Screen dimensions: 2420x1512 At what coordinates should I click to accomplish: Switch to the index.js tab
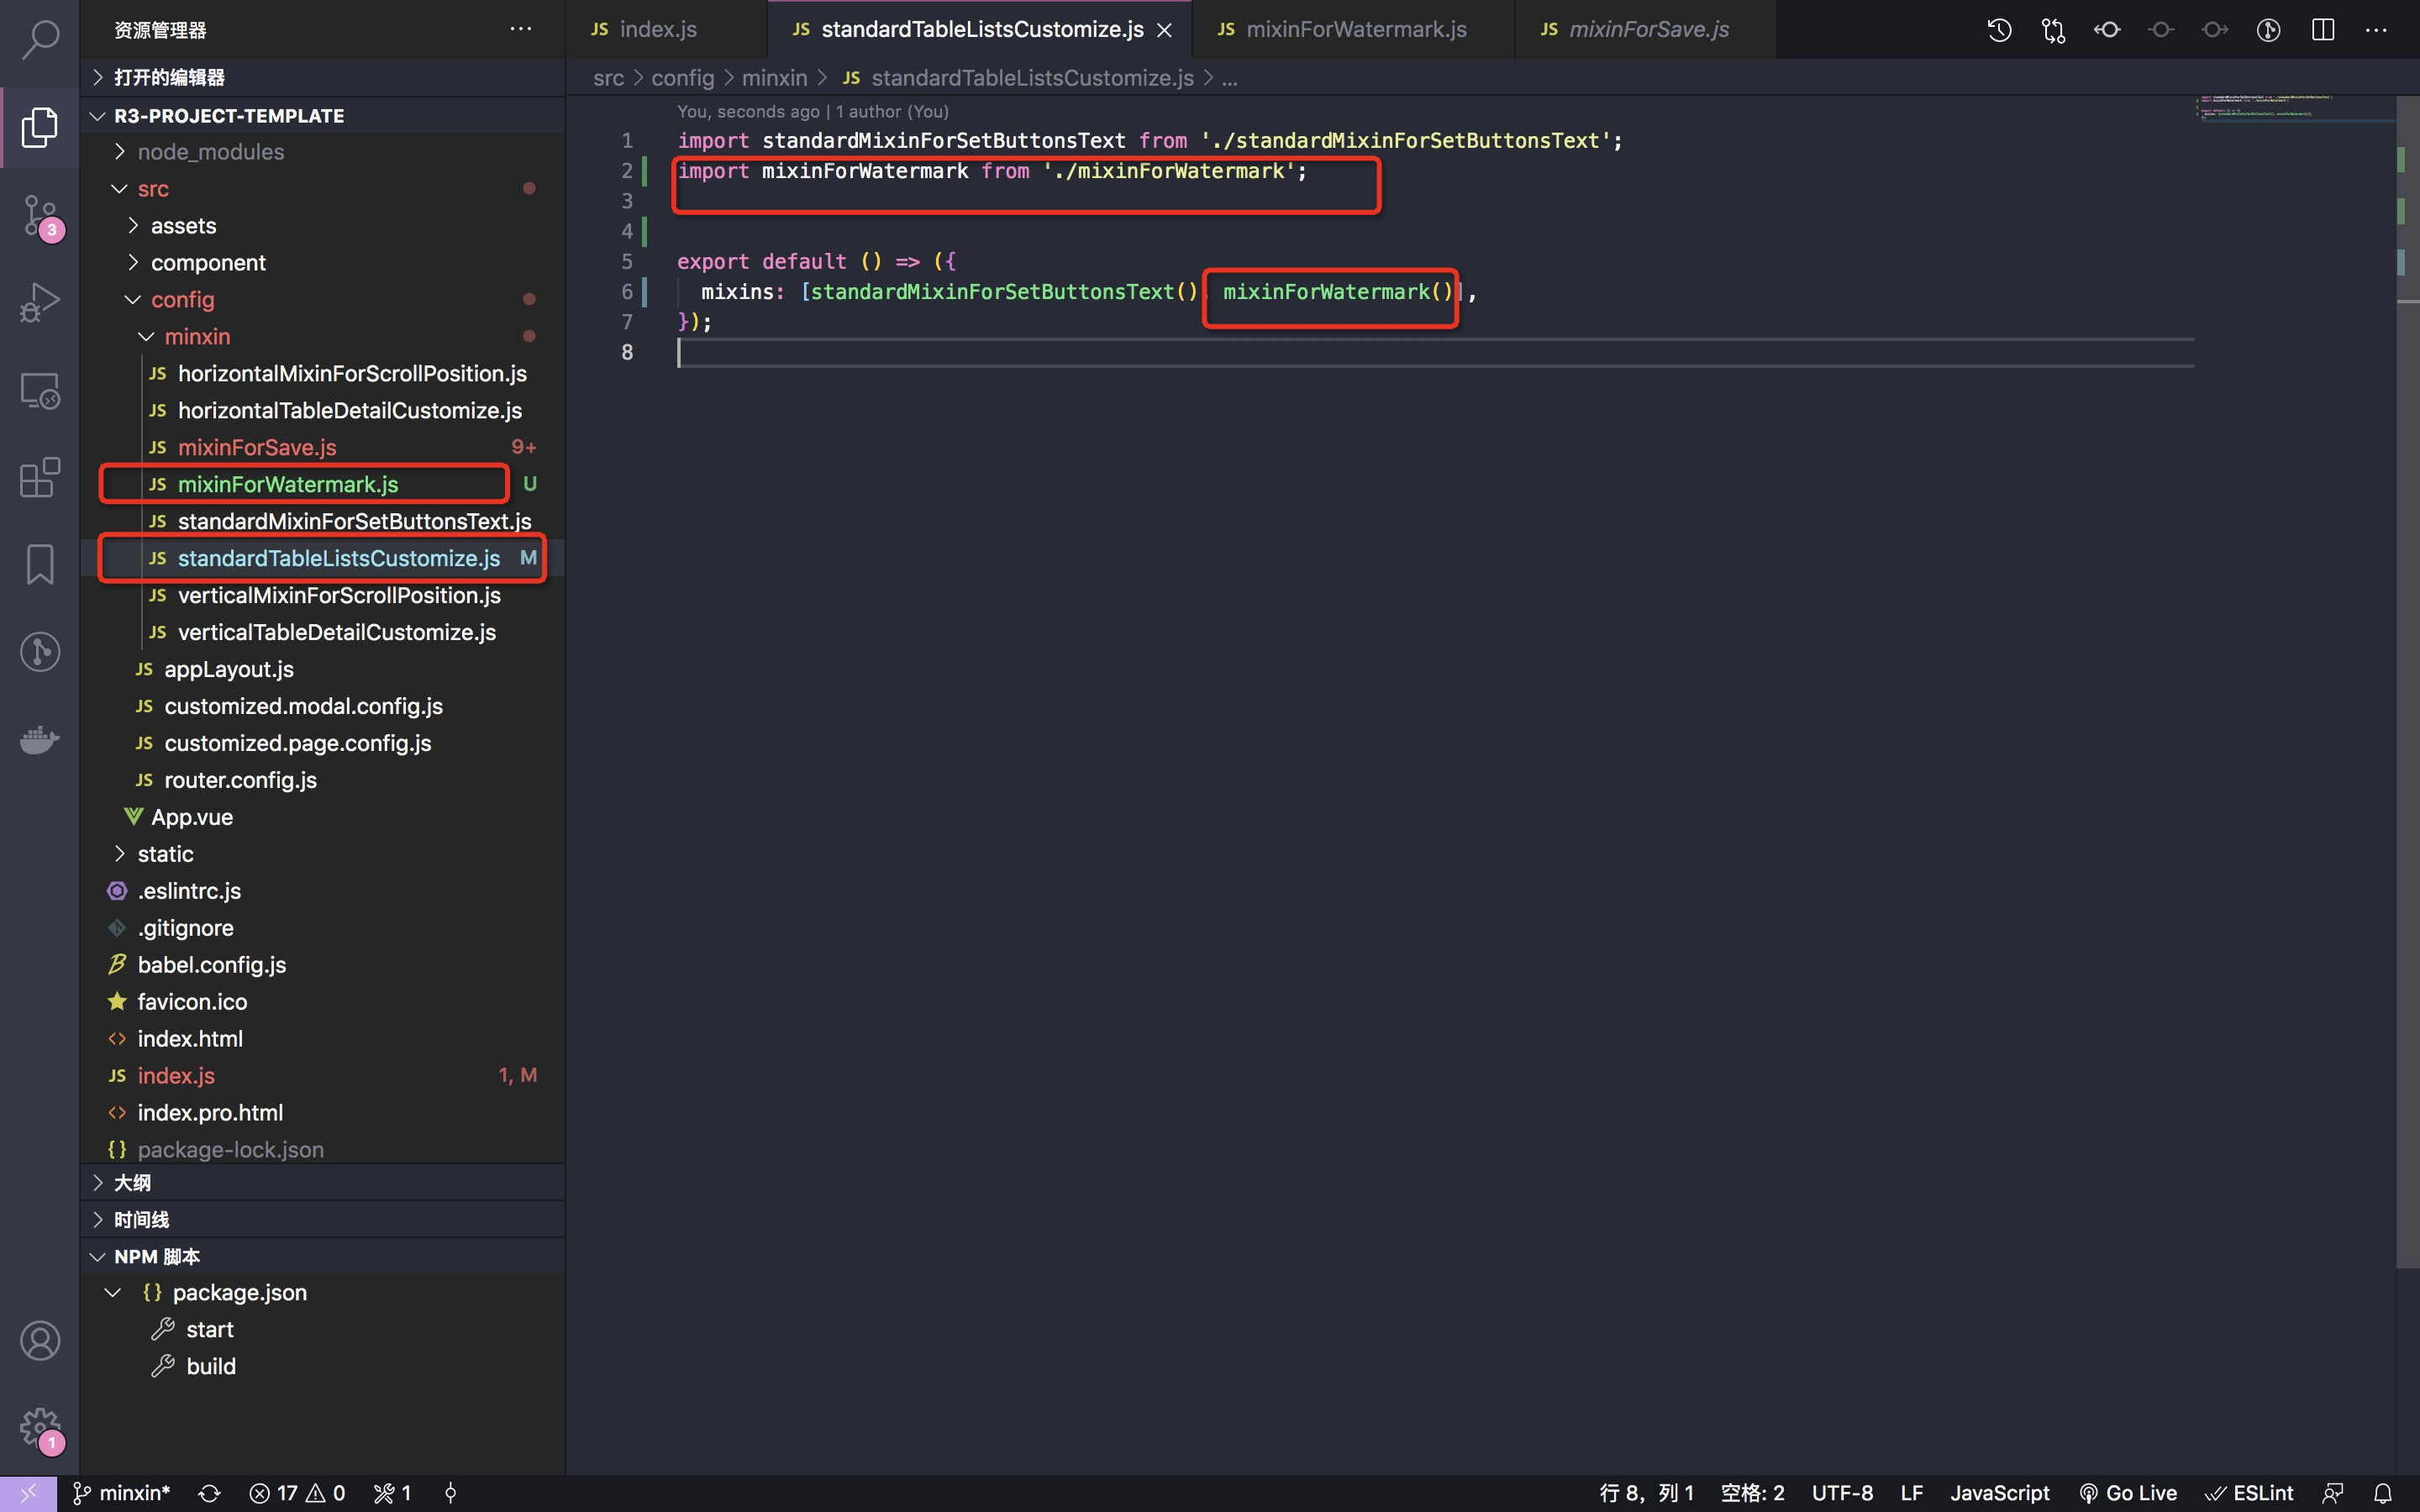coord(666,29)
